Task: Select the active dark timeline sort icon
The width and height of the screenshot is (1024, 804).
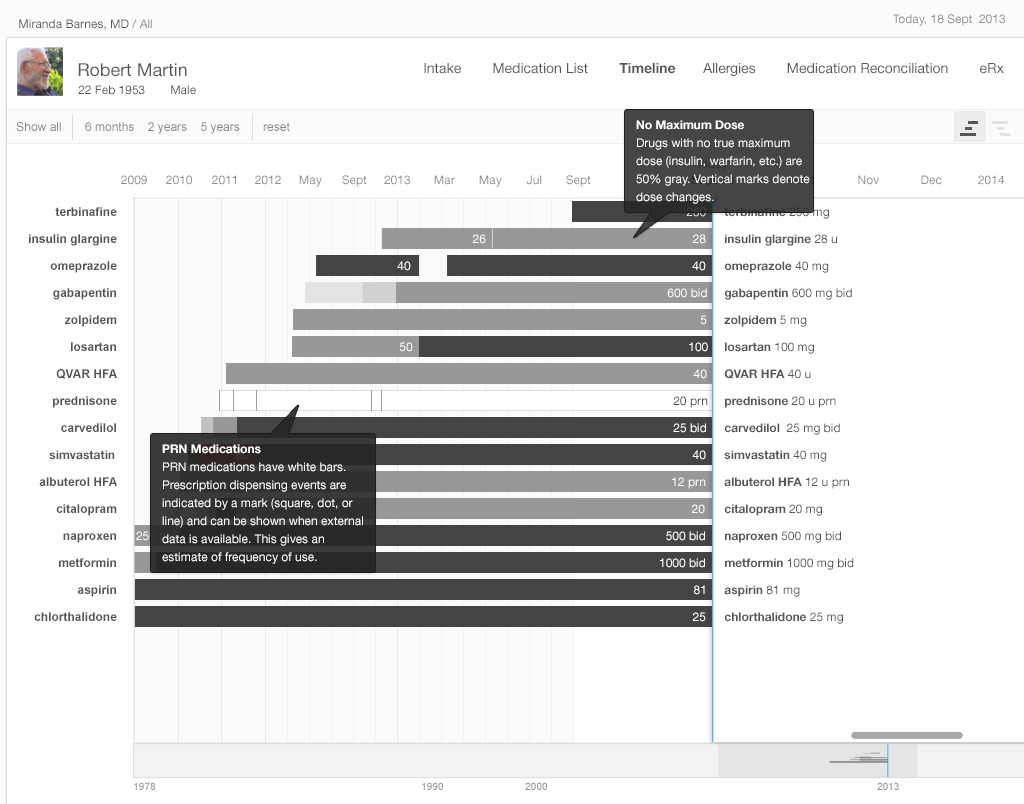Action: point(969,127)
